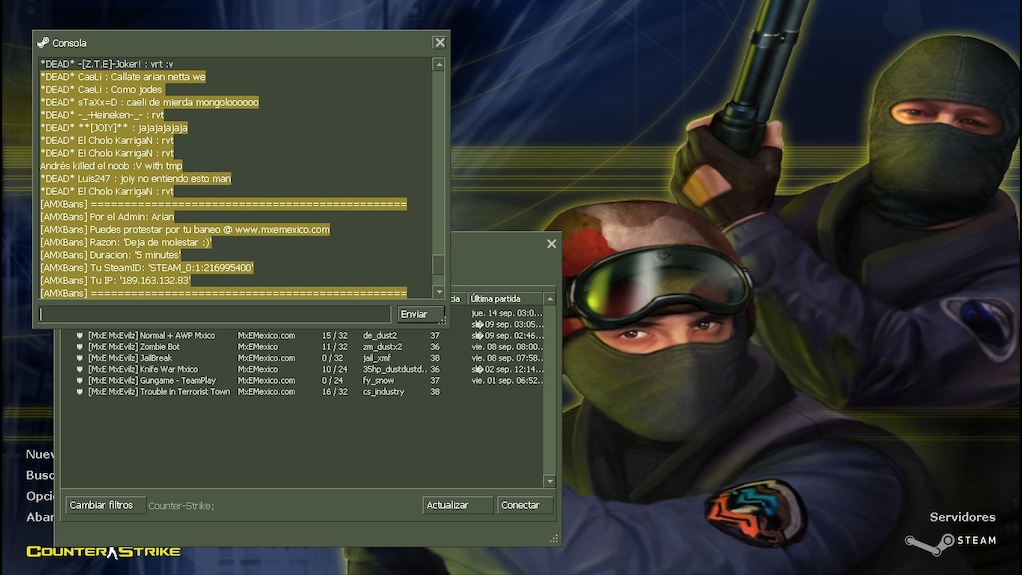Click the VAC shield icon for Normal + AWP Mxico
Image resolution: width=1022 pixels, height=575 pixels.
pos(80,336)
